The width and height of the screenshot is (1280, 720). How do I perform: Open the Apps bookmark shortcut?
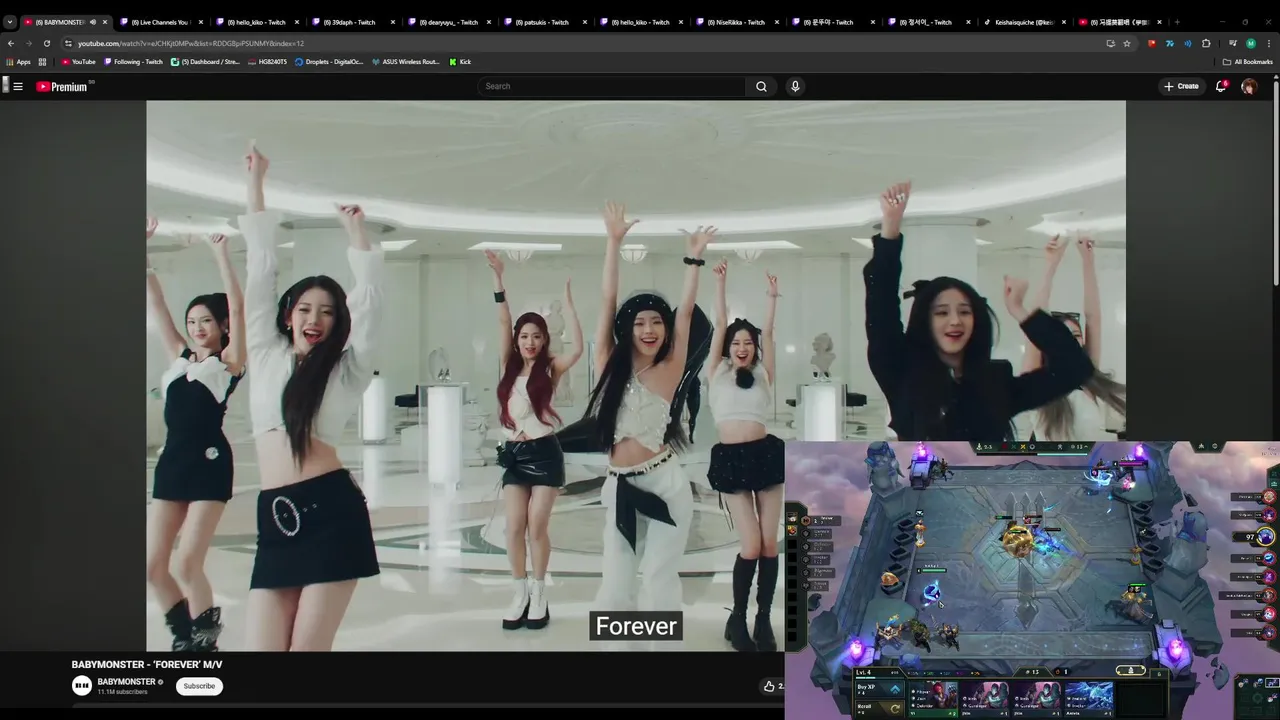click(18, 62)
